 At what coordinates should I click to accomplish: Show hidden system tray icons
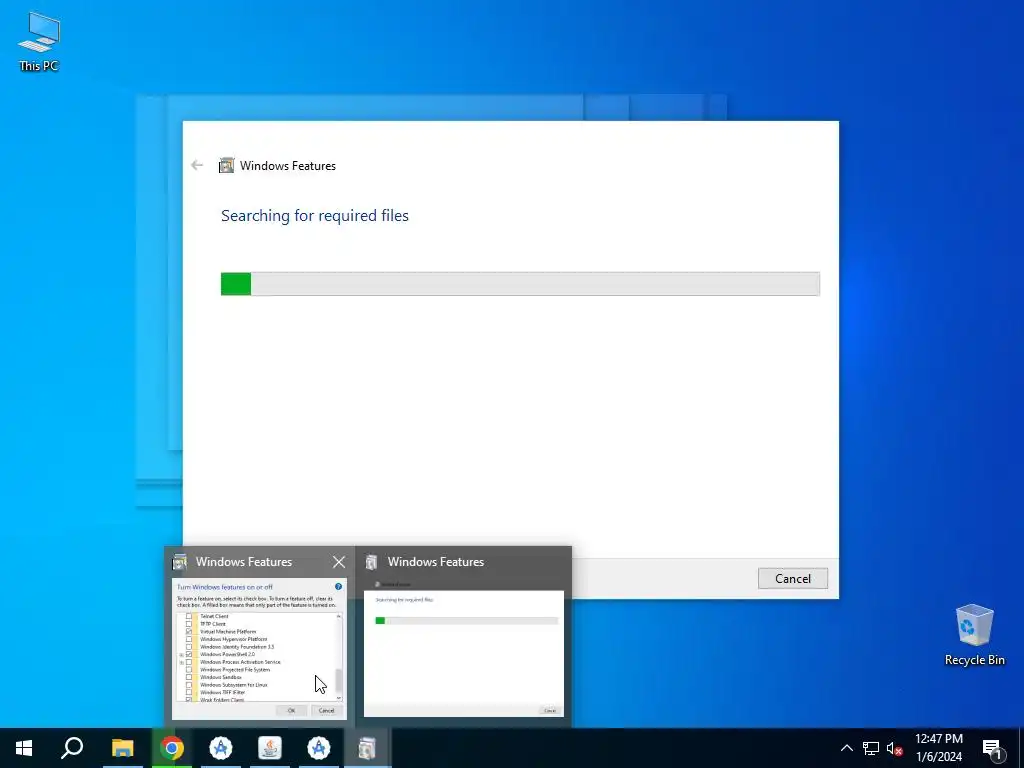coord(846,748)
